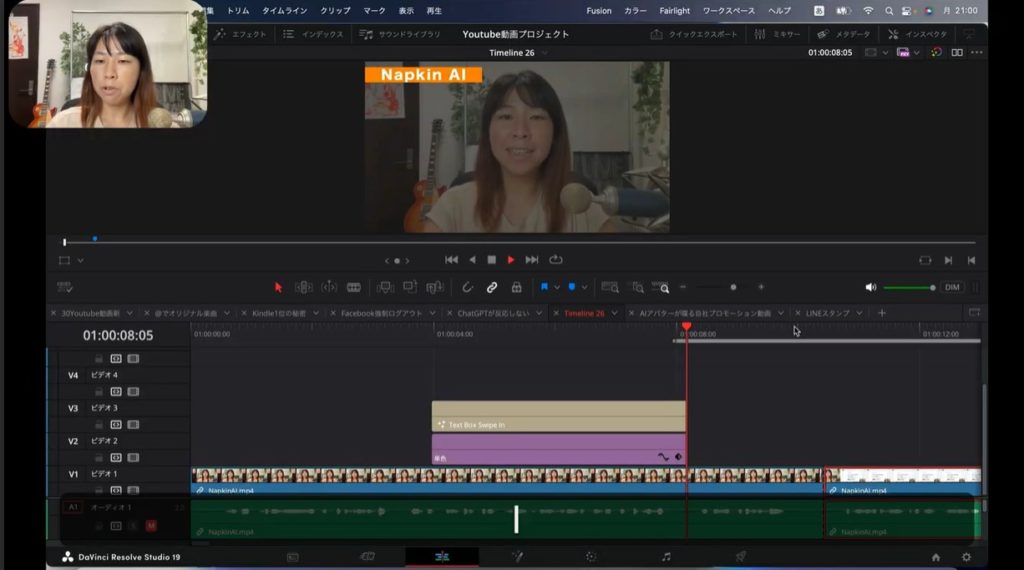Click the Position Lock padlock icon

pos(516,287)
